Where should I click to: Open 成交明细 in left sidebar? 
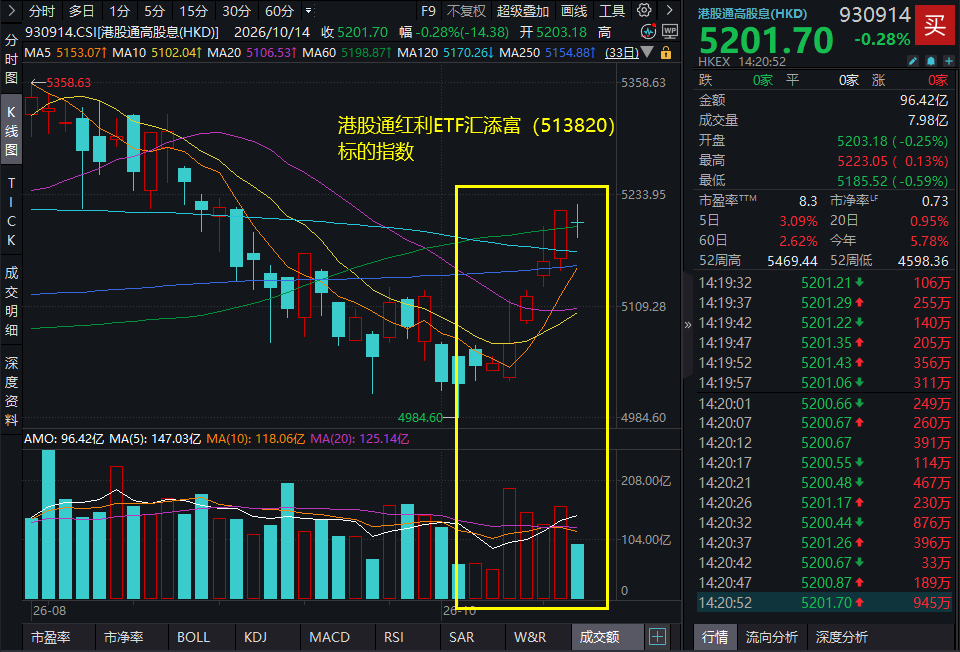tap(11, 301)
